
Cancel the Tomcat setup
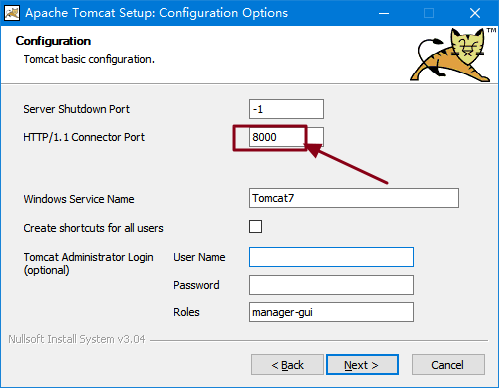tap(448, 365)
